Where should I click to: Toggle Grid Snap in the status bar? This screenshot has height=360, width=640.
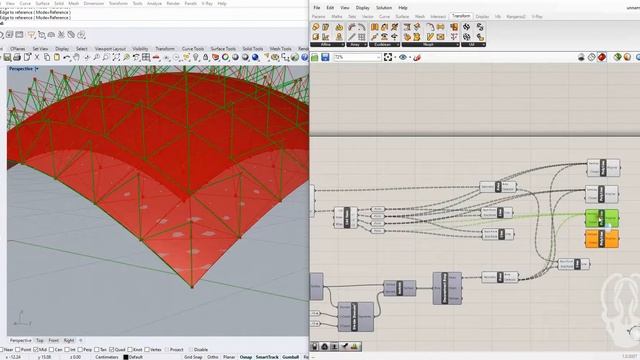click(193, 357)
